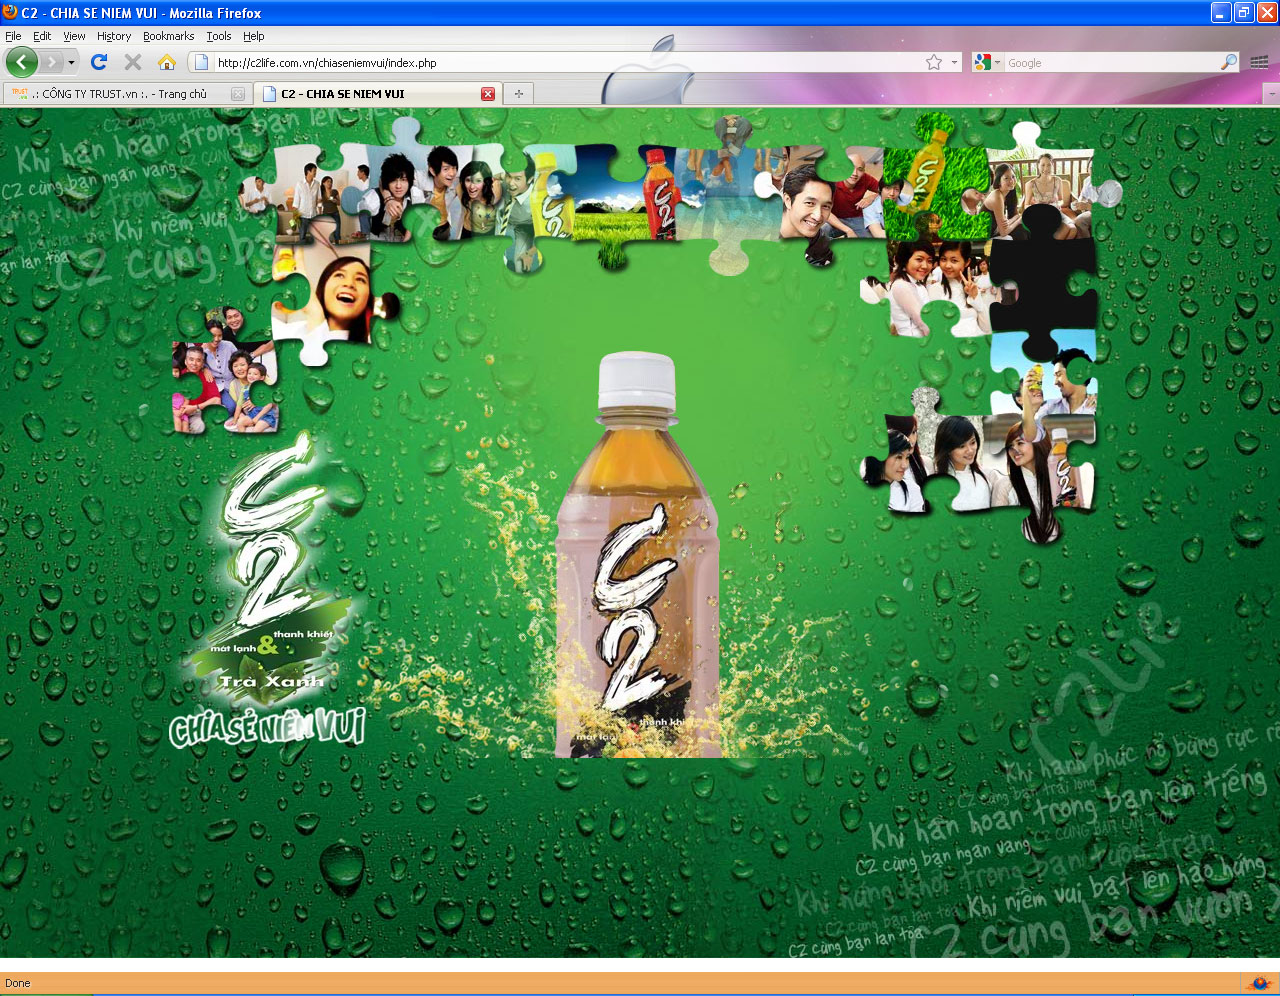Open the address bar history dropdown
Viewport: 1280px width, 996px height.
pyautogui.click(x=954, y=62)
